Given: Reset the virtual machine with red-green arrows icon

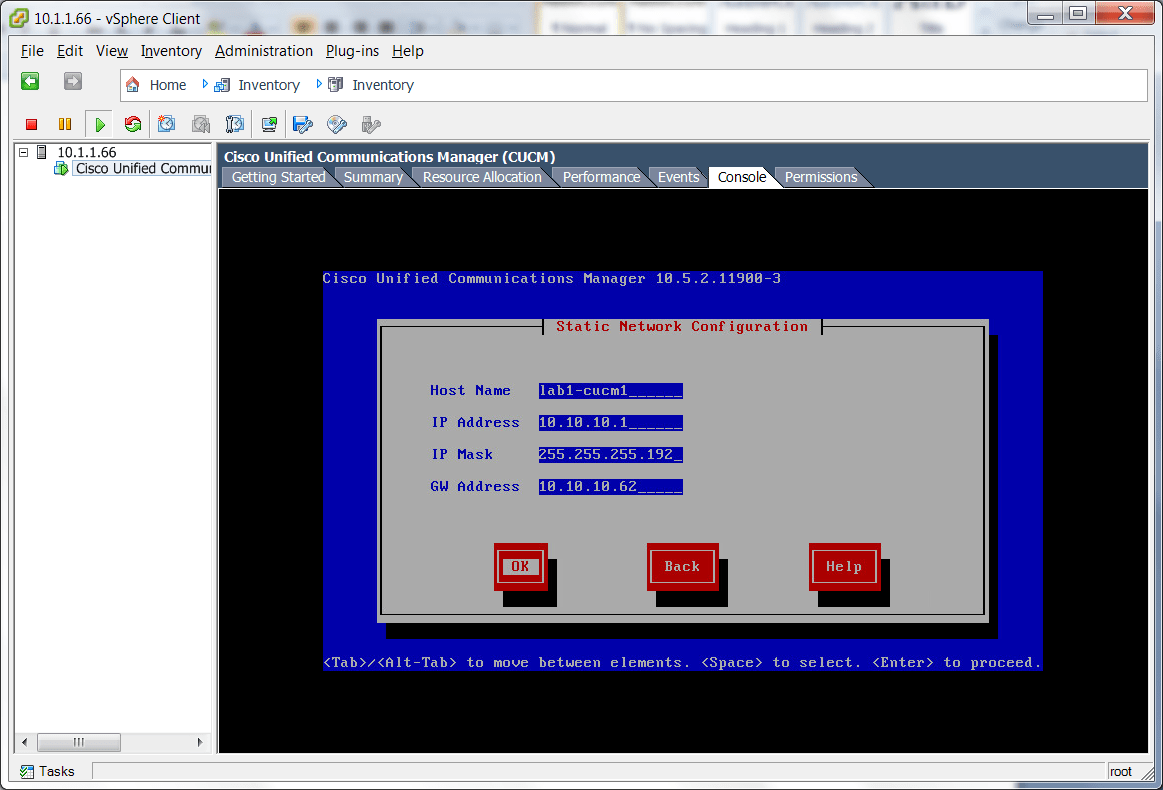Looking at the screenshot, I should click(x=133, y=124).
